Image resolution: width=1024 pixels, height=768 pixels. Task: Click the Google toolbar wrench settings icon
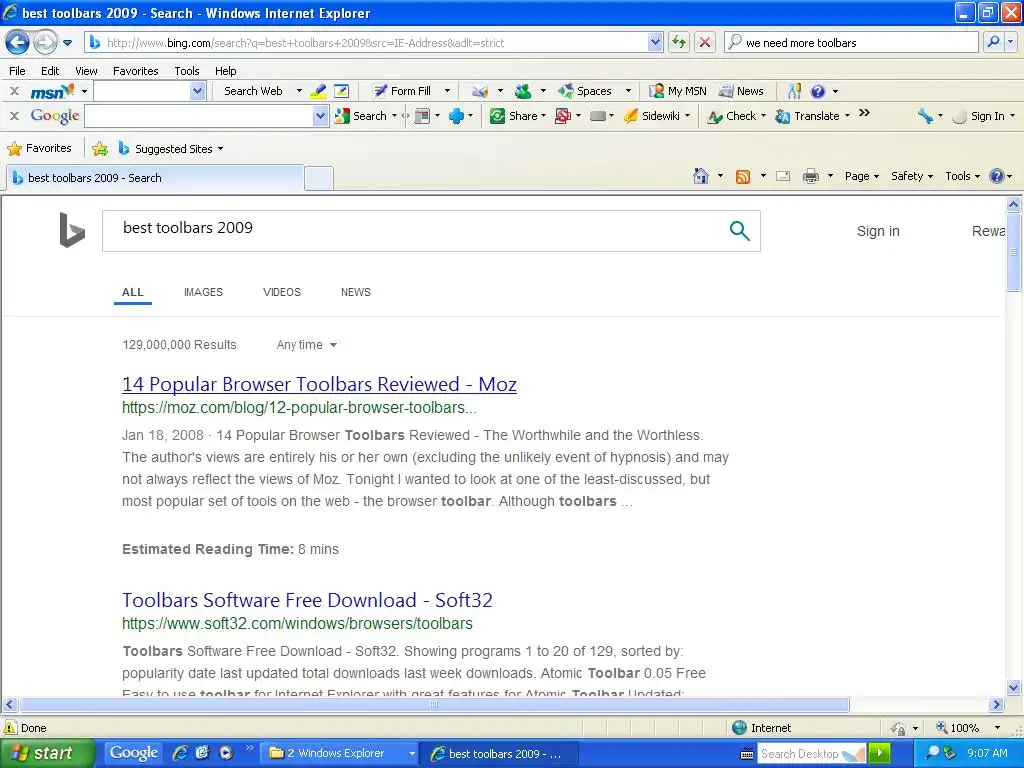(x=925, y=116)
